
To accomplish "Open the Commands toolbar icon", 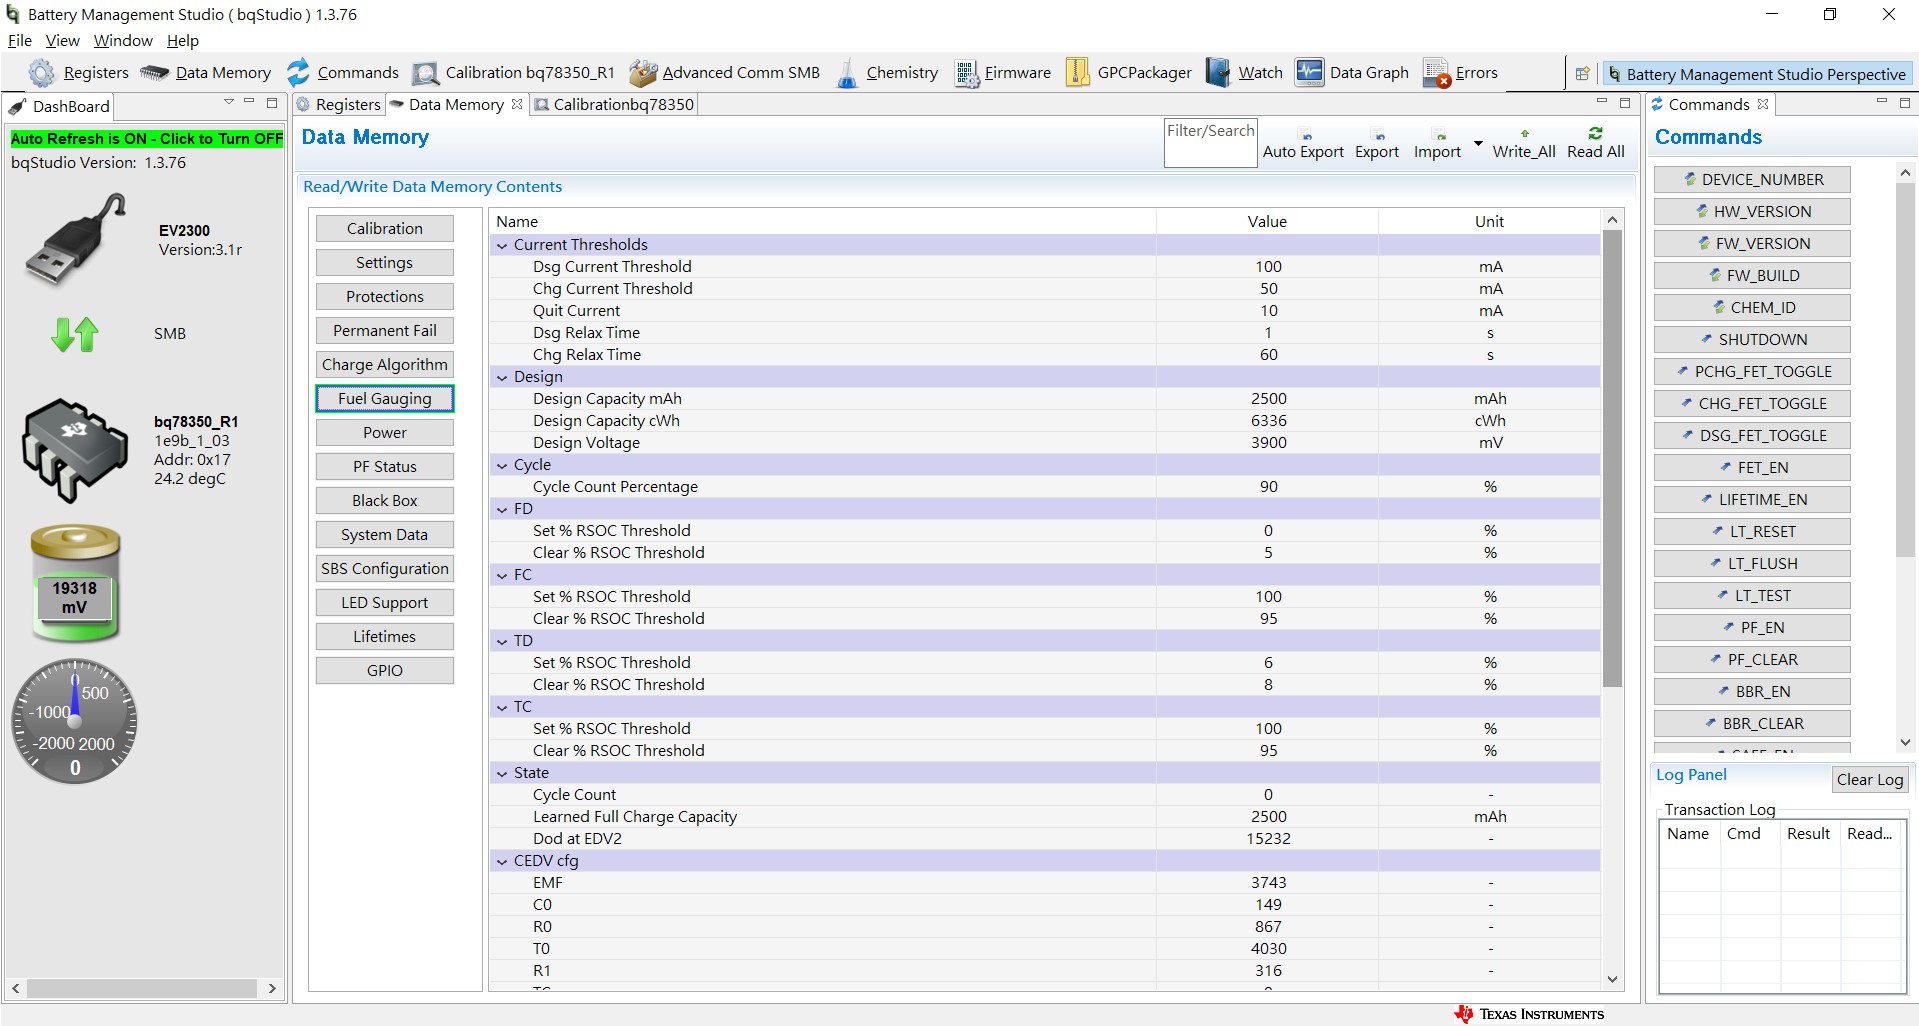I will pyautogui.click(x=342, y=73).
